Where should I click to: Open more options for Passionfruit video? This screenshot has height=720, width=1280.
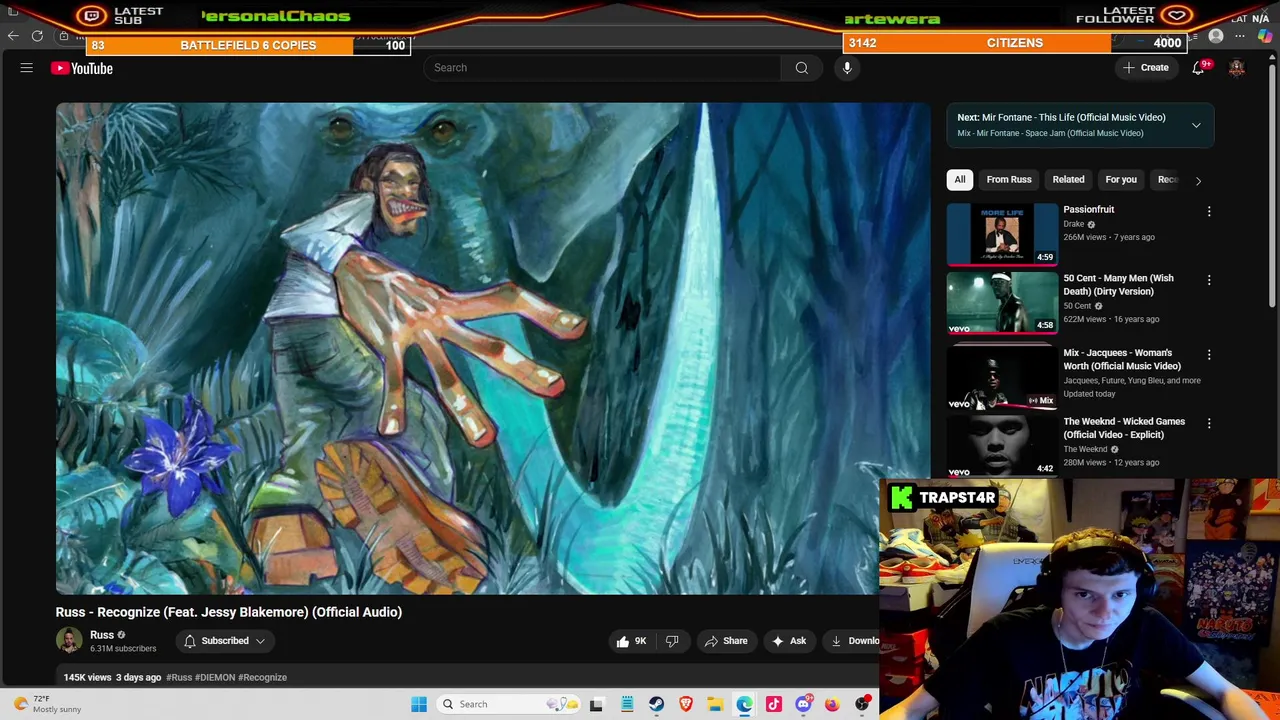tap(1209, 212)
